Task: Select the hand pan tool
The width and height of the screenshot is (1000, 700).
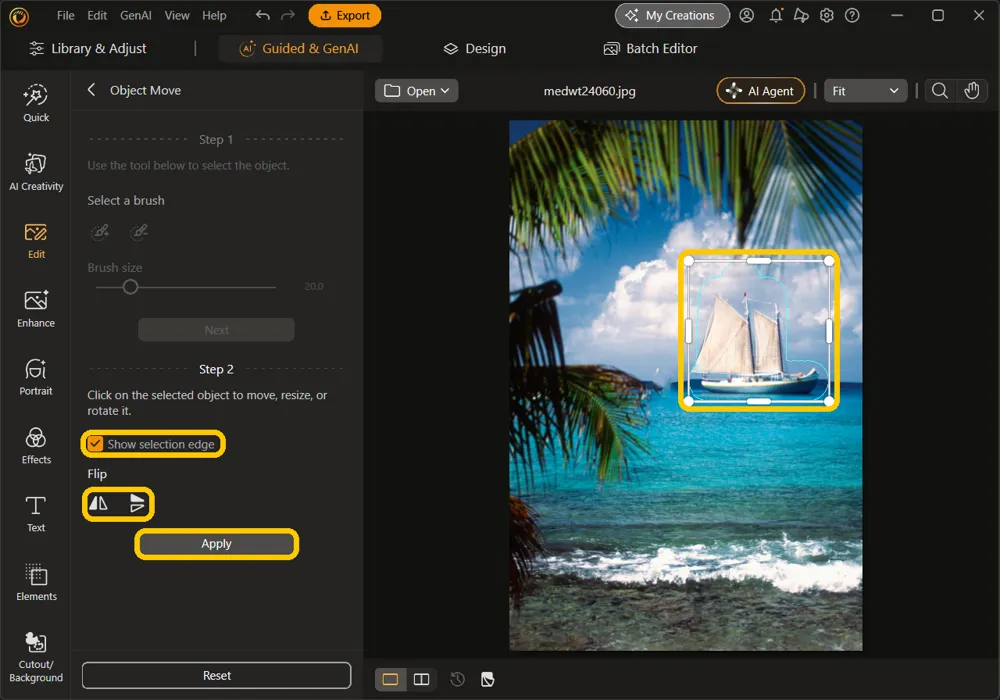Action: pyautogui.click(x=971, y=91)
